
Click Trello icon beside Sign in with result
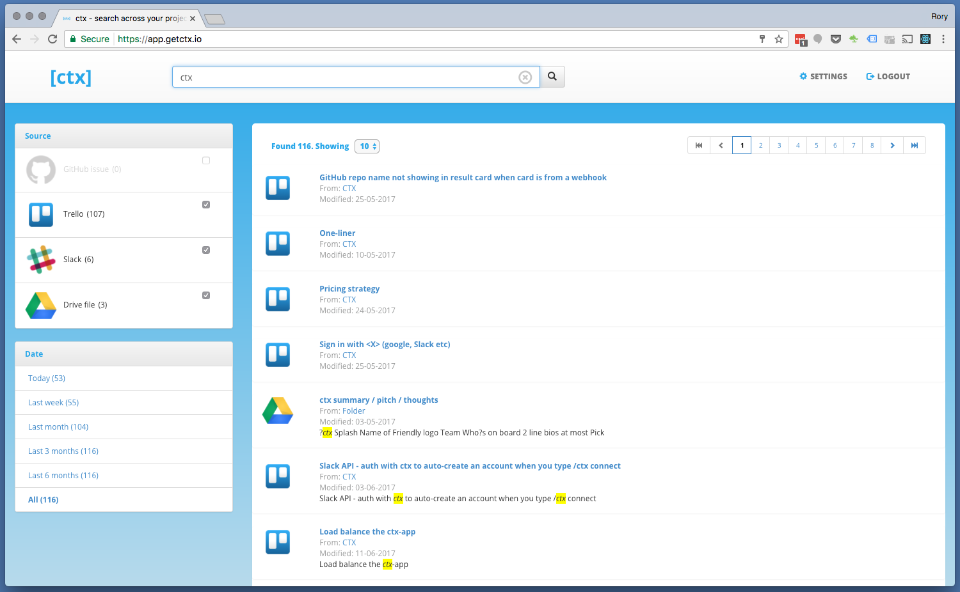278,355
